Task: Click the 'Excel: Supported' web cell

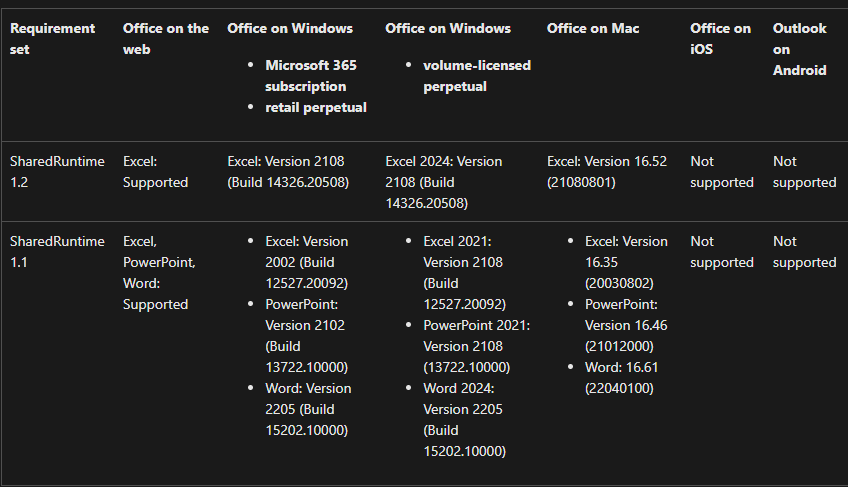Action: (155, 172)
